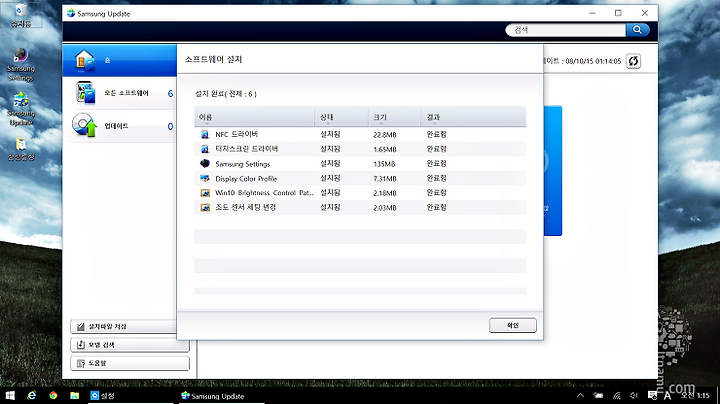
Task: Click the update disc icon in the sidebar
Action: click(84, 125)
